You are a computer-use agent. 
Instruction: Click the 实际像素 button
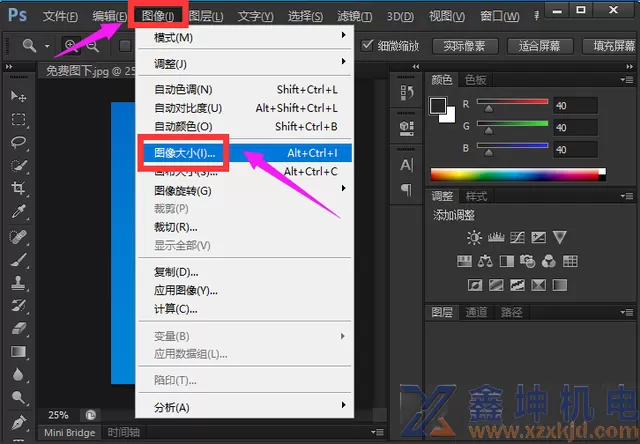pyautogui.click(x=465, y=46)
